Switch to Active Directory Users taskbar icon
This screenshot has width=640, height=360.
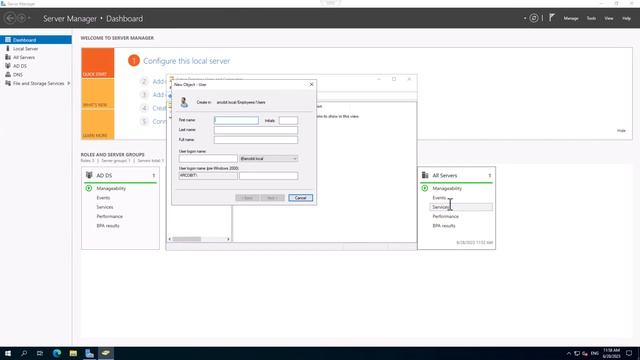(106, 353)
